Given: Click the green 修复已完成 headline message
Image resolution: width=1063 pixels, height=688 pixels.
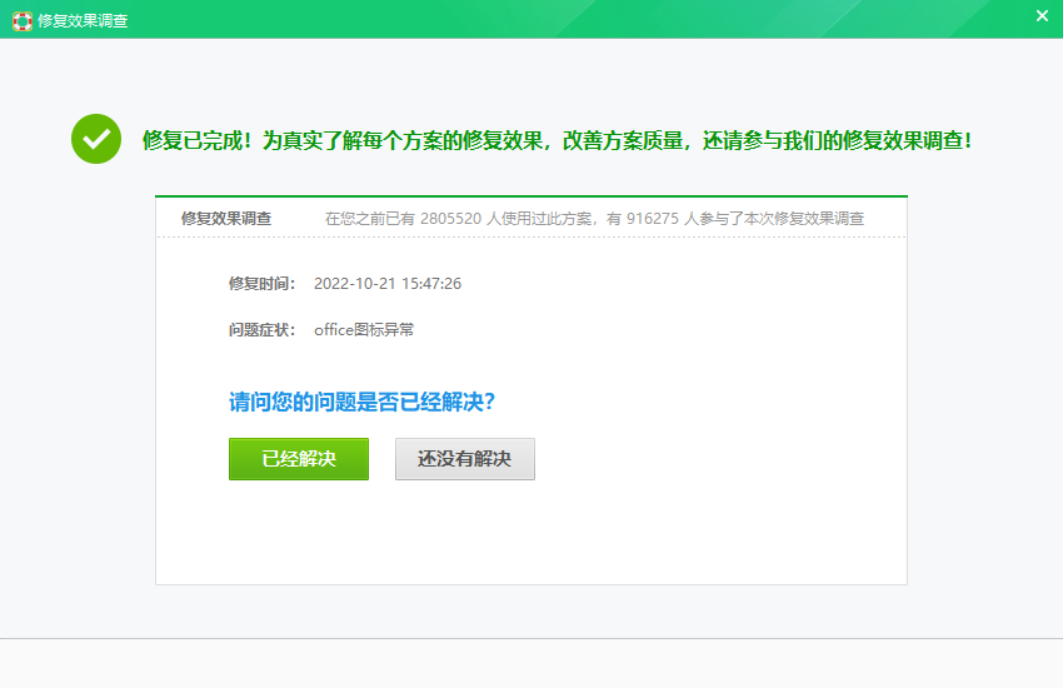Looking at the screenshot, I should 557,140.
